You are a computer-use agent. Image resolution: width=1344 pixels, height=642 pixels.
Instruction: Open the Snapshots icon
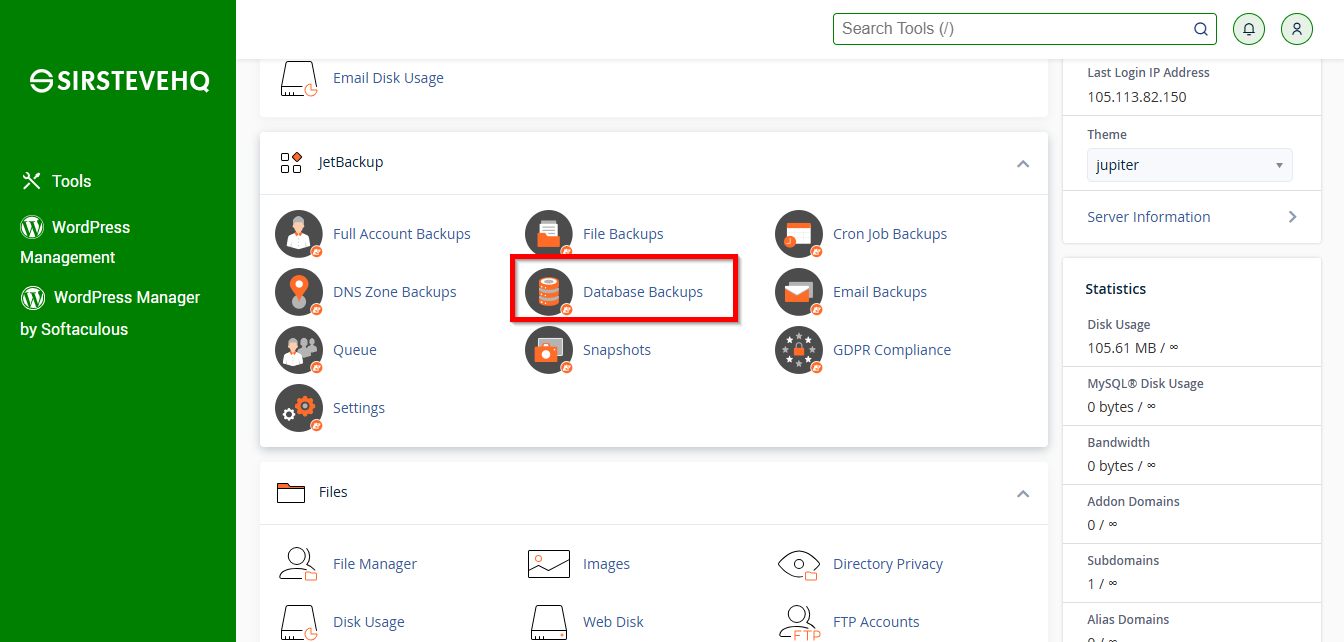coord(549,350)
